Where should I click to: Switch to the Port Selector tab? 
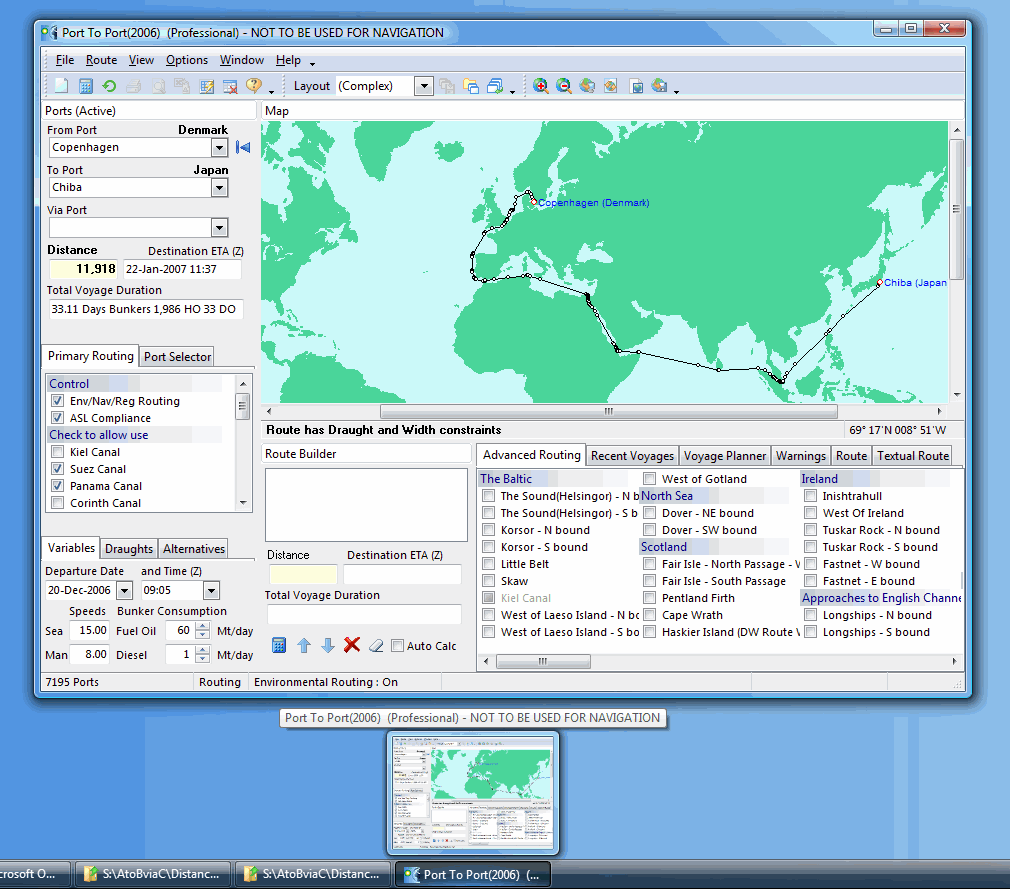click(x=177, y=356)
